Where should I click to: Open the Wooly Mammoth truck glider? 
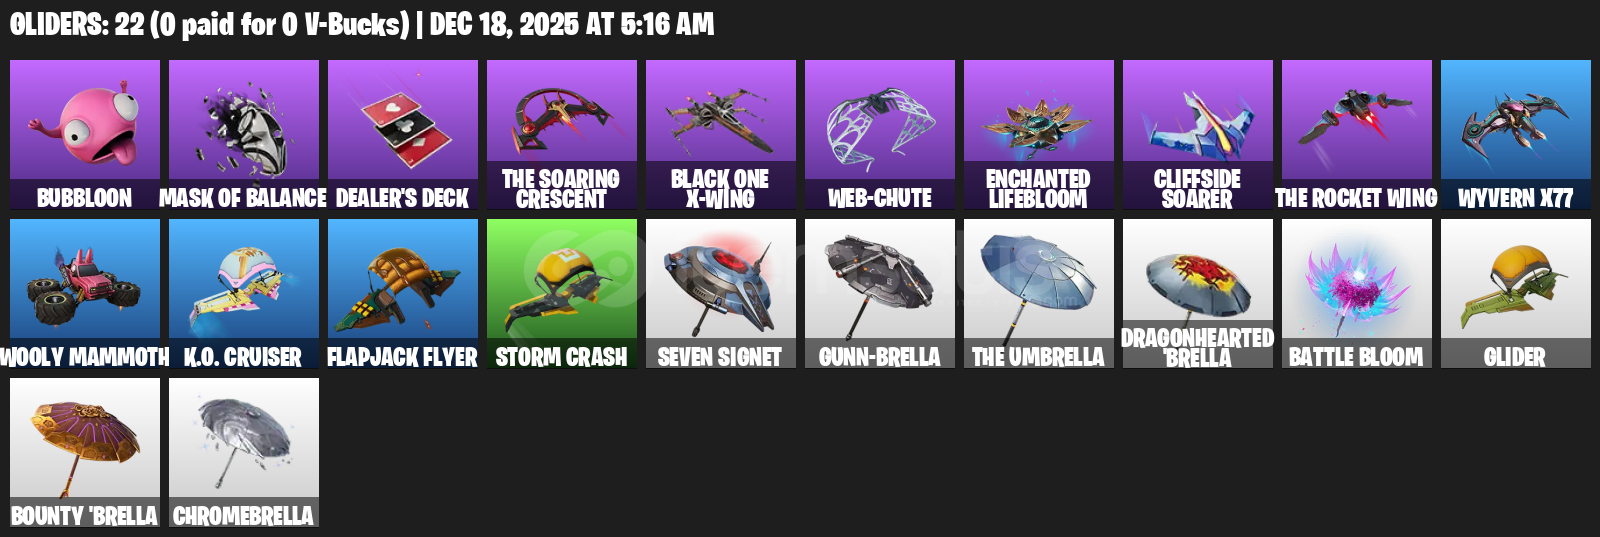(85, 294)
